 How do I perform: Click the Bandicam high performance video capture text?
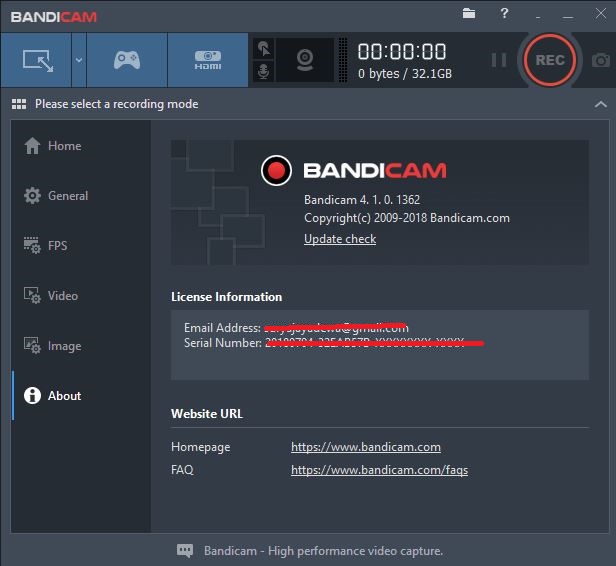click(x=323, y=551)
